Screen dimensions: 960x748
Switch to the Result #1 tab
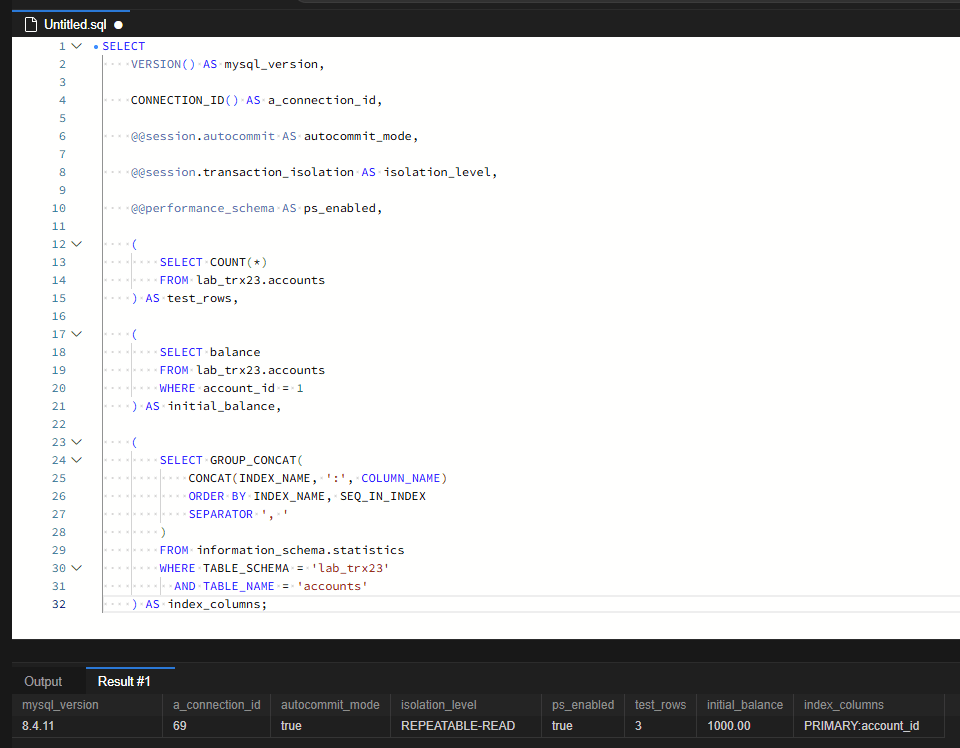pos(124,681)
